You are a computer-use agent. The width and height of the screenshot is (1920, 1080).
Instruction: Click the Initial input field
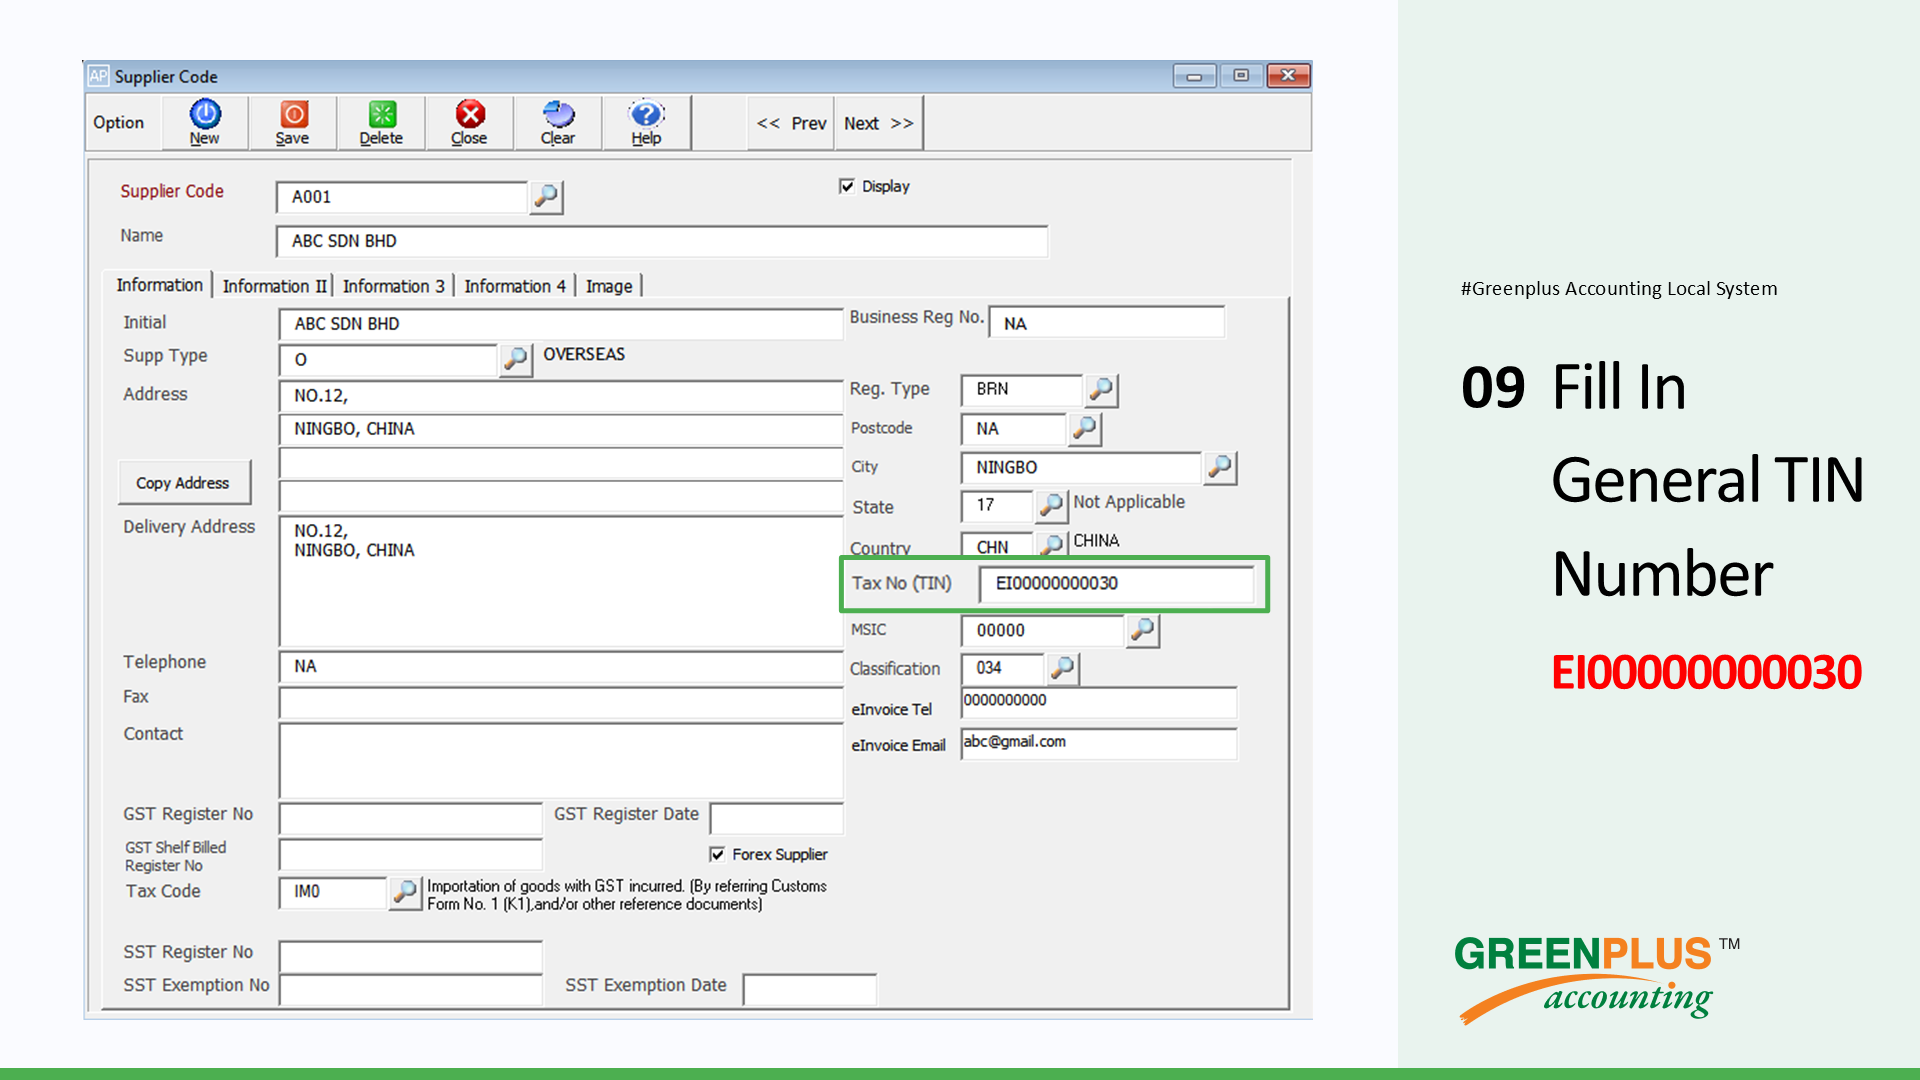[561, 324]
